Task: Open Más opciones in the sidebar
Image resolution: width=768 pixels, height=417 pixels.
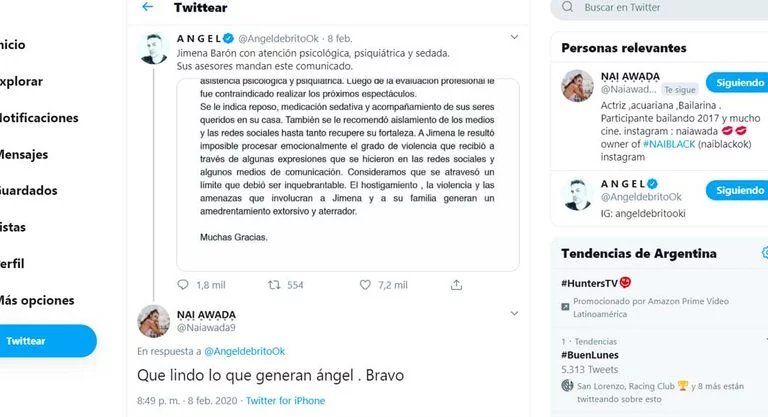Action: 37,300
